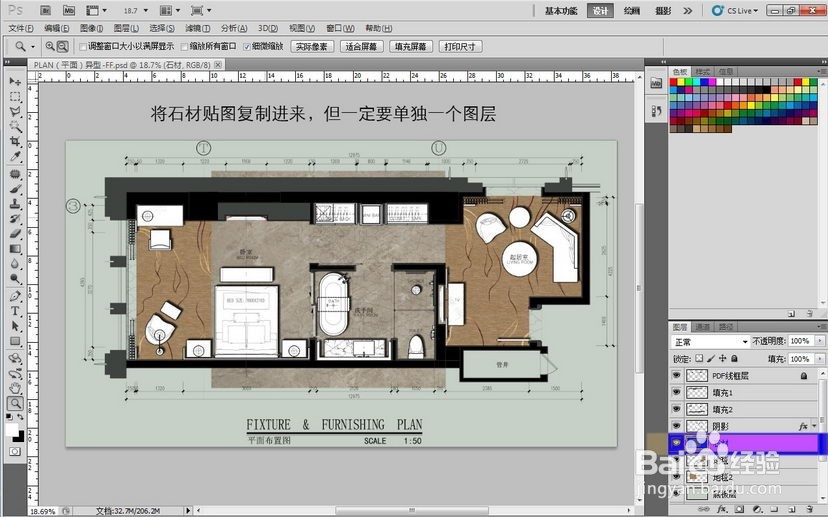Open 窗口(W) menu
The height and width of the screenshot is (517, 828).
pos(340,29)
